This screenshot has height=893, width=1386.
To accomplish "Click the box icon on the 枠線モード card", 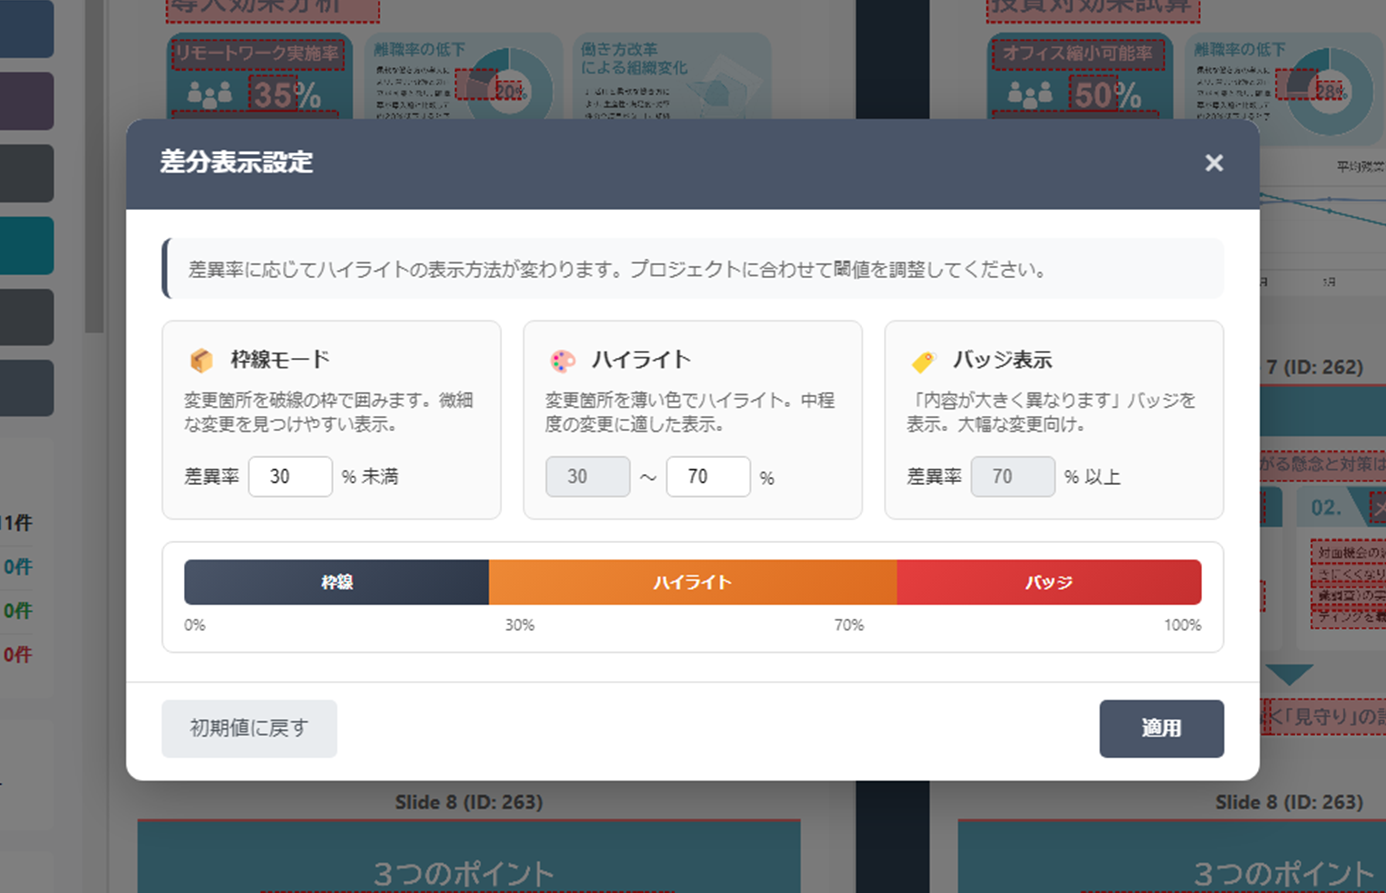I will point(199,359).
